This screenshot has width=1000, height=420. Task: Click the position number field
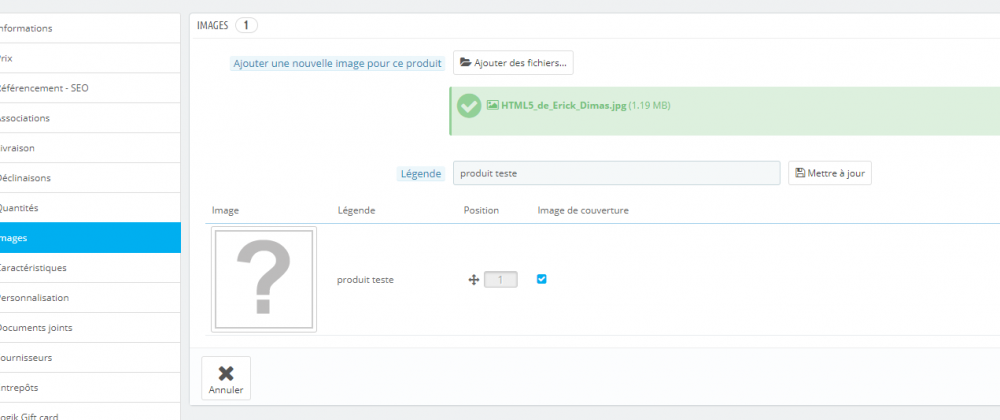501,280
